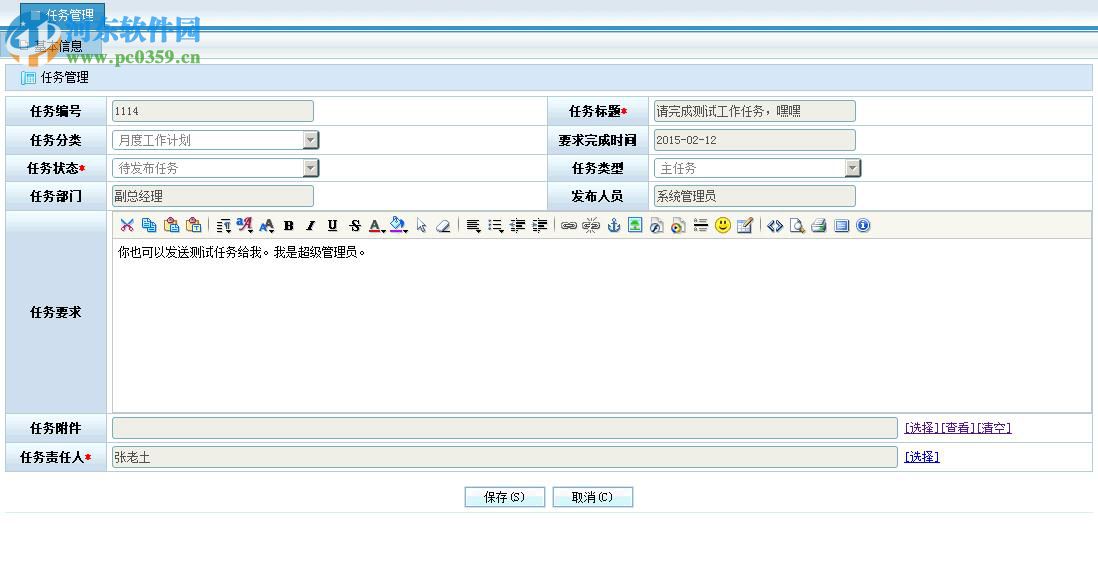The height and width of the screenshot is (579, 1098).
Task: Insert a smiley emoticon
Action: 722,225
